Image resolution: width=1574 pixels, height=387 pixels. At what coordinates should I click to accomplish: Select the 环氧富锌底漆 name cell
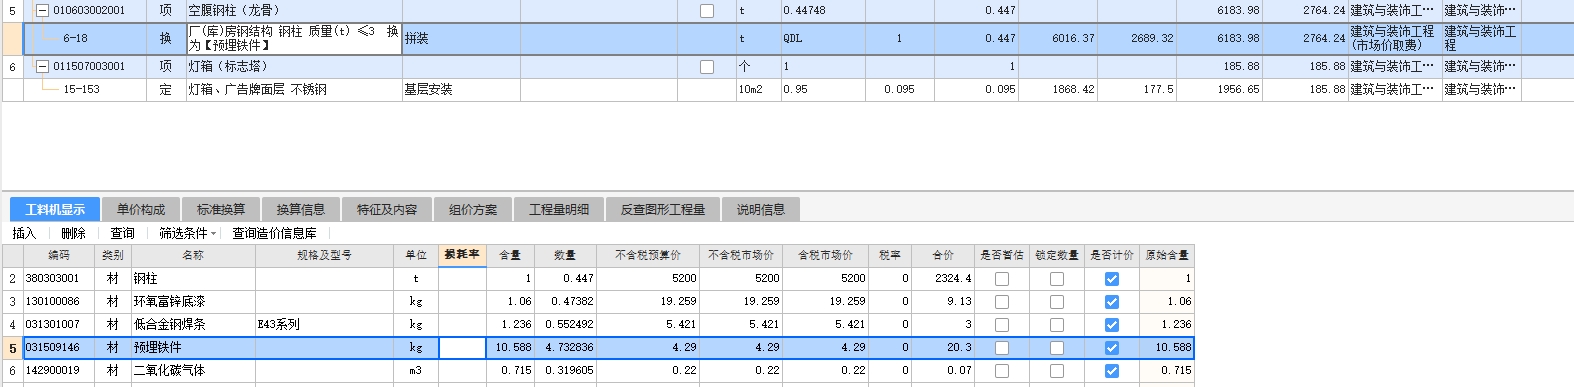(193, 302)
